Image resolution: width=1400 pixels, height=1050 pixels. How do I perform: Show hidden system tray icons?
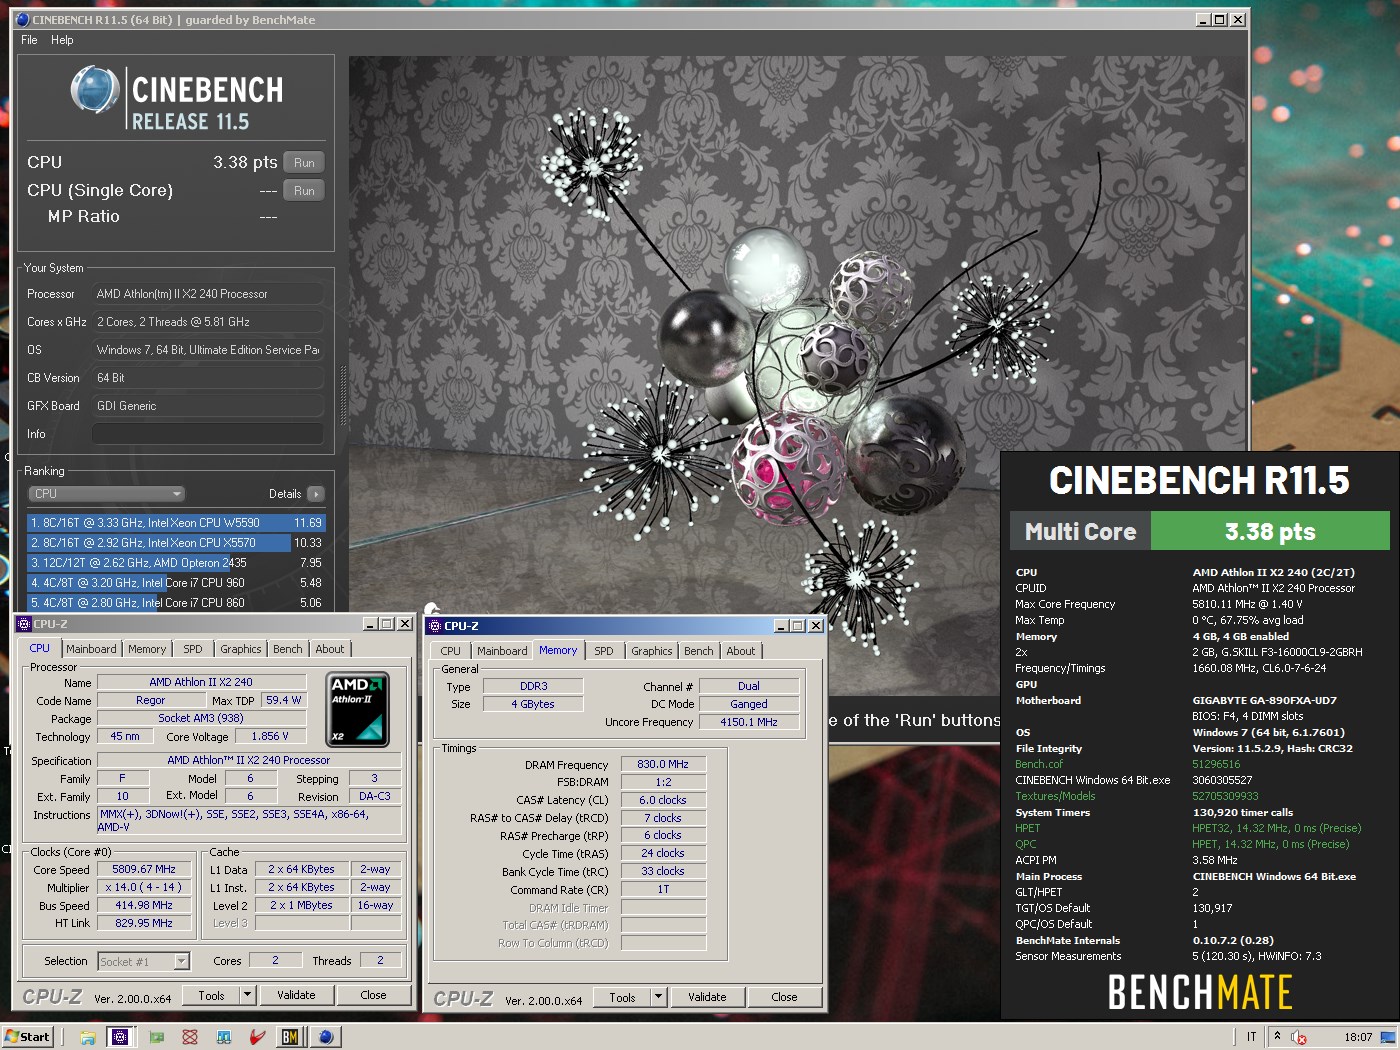(x=1277, y=1036)
